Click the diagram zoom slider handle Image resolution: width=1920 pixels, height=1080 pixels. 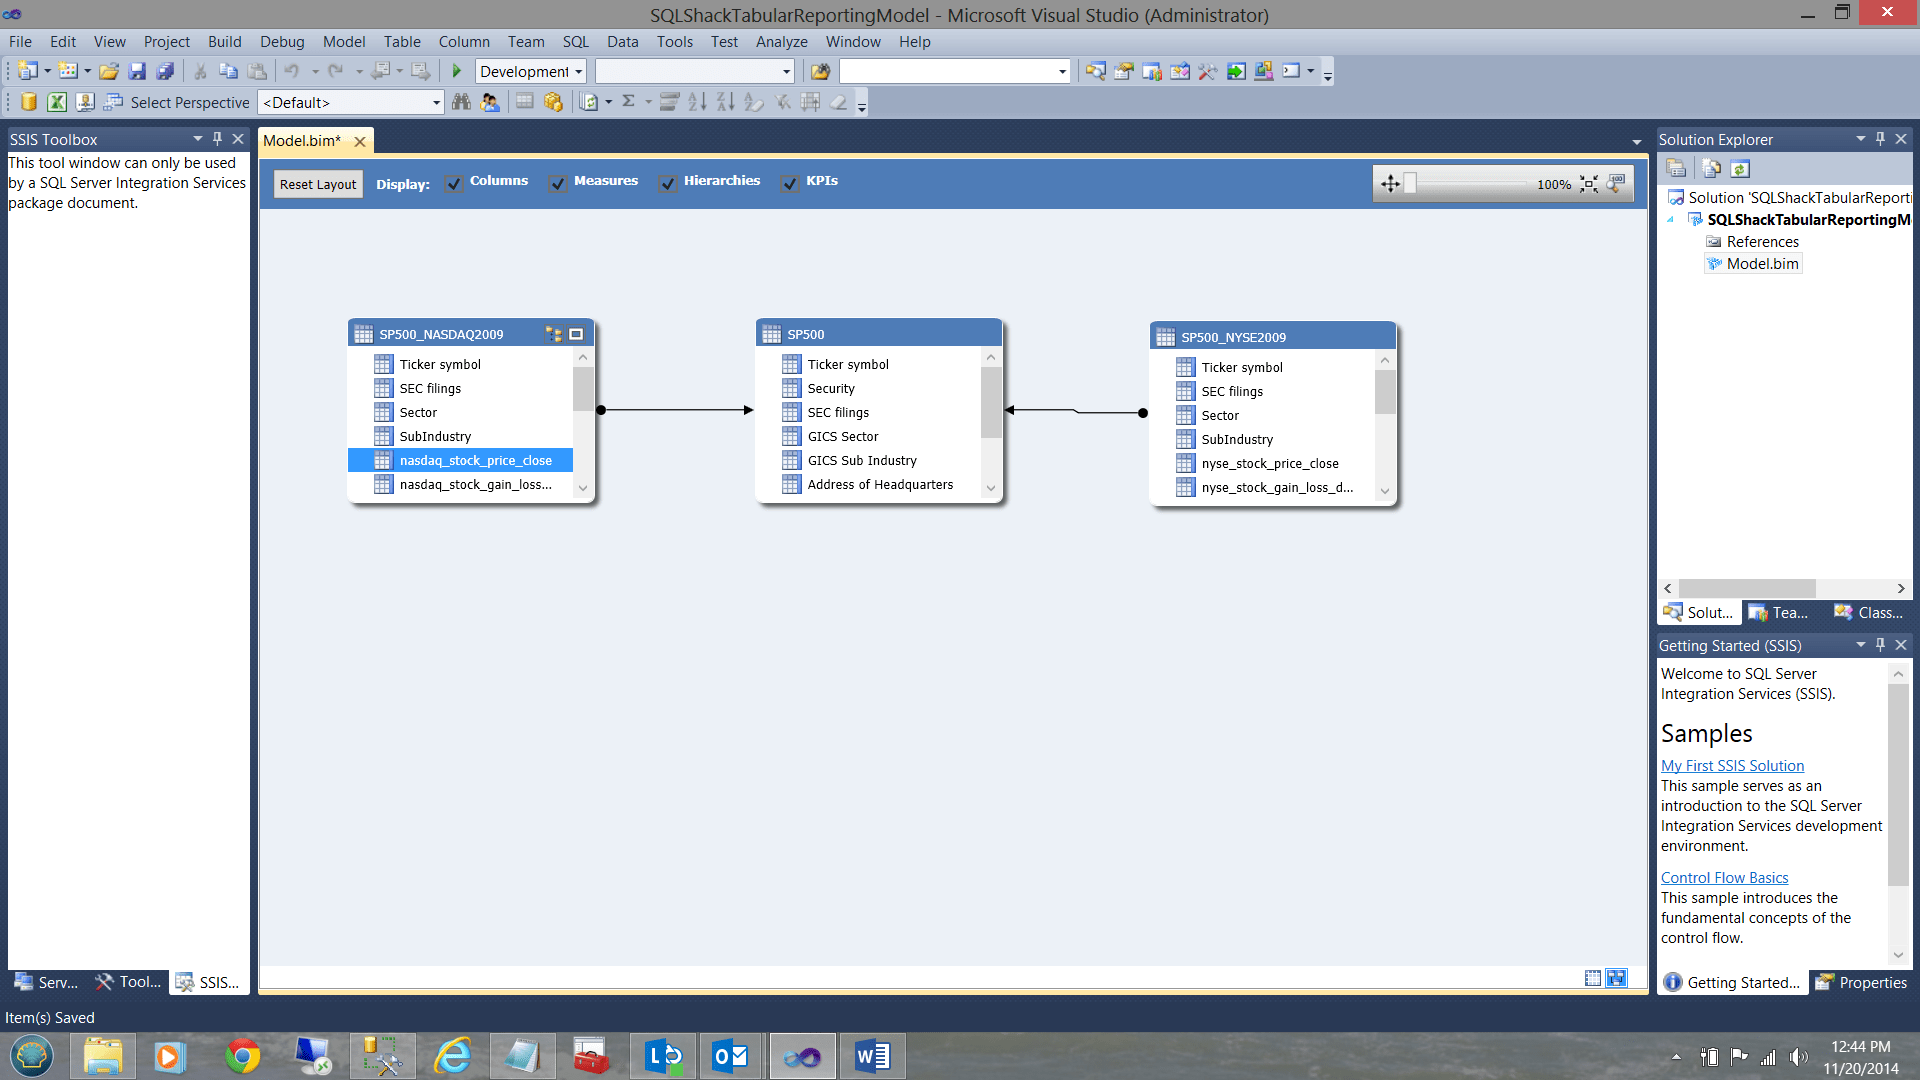tap(1410, 184)
